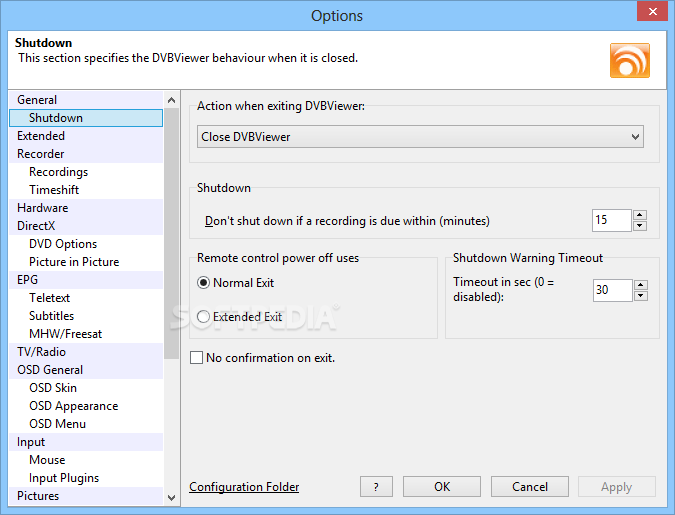The height and width of the screenshot is (515, 675).
Task: Open the Mouse options page
Action: pos(86,459)
